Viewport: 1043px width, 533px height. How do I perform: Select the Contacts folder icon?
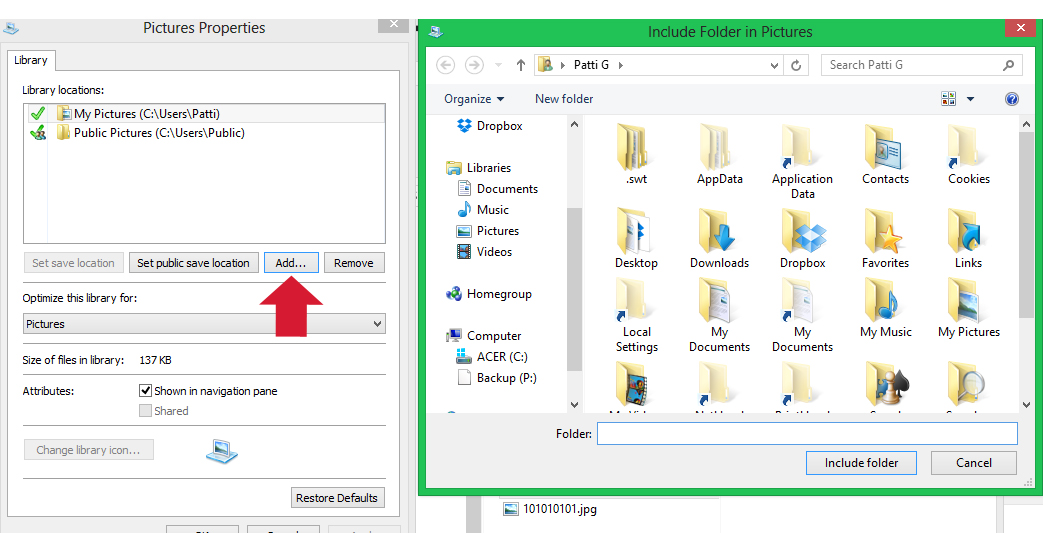[x=885, y=148]
